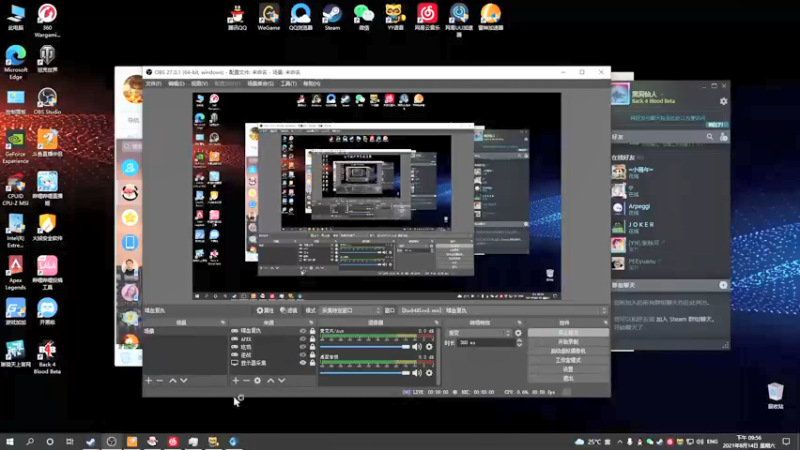The width and height of the screenshot is (800, 450).
Task: Open OBS 视图 (View) menu
Action: coord(199,84)
